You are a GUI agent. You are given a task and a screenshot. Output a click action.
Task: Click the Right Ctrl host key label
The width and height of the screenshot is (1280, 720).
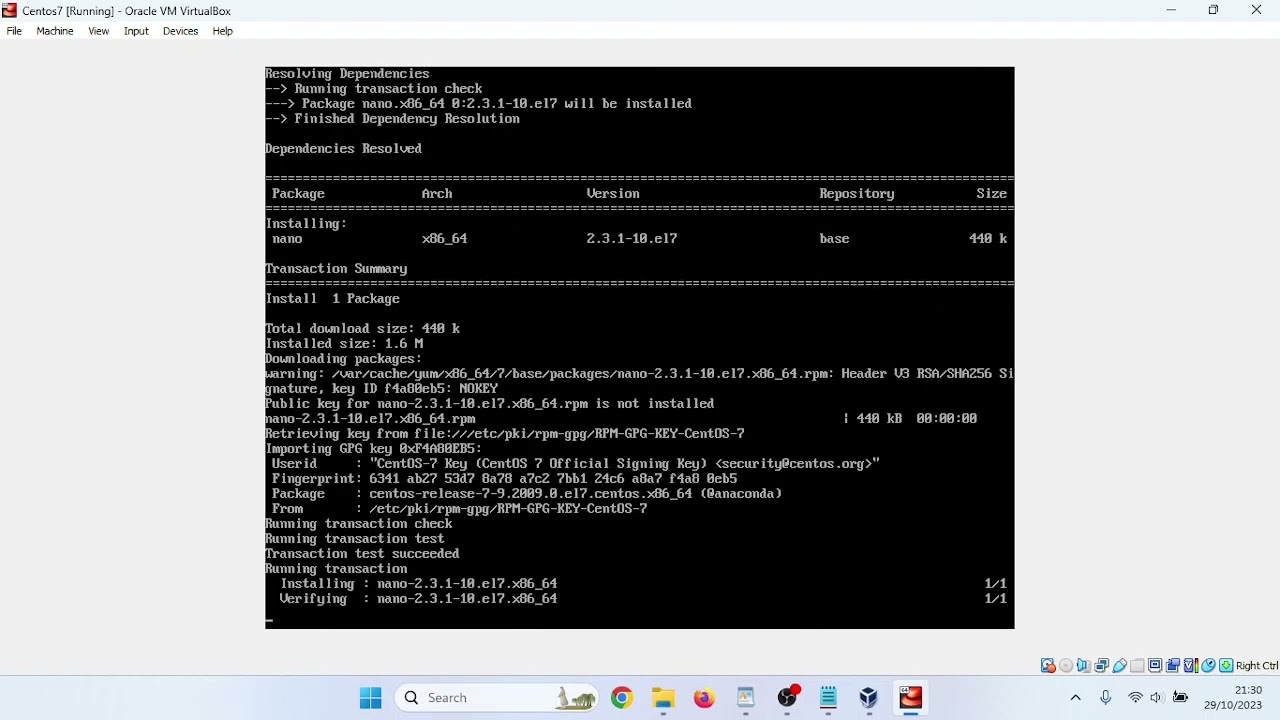pos(1257,665)
